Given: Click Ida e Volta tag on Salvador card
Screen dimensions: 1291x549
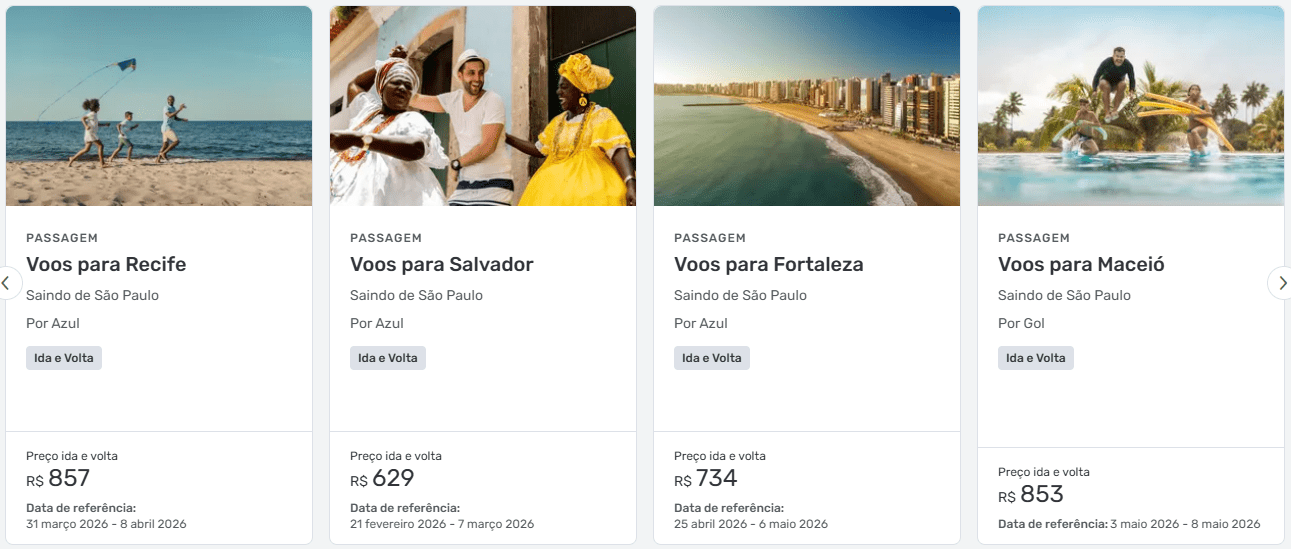Looking at the screenshot, I should pyautogui.click(x=388, y=358).
